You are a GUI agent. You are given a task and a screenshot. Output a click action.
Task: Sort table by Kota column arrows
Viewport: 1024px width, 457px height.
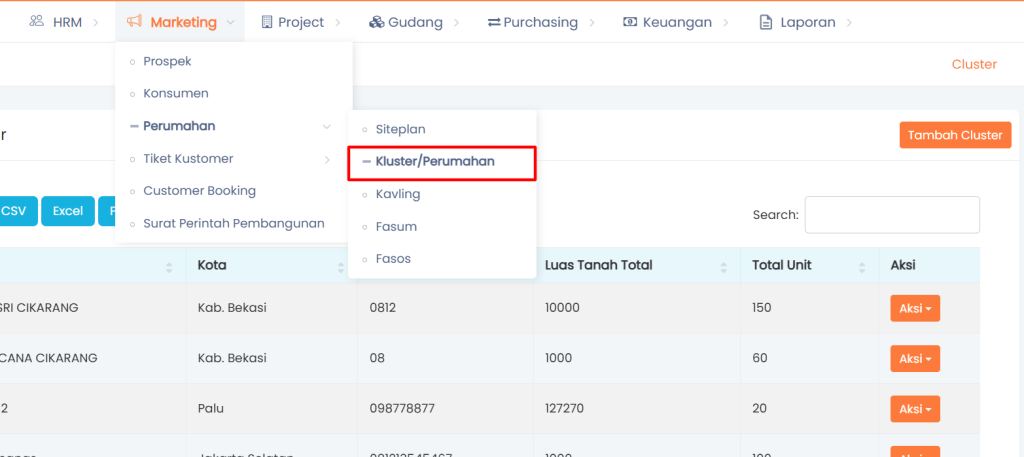[339, 266]
